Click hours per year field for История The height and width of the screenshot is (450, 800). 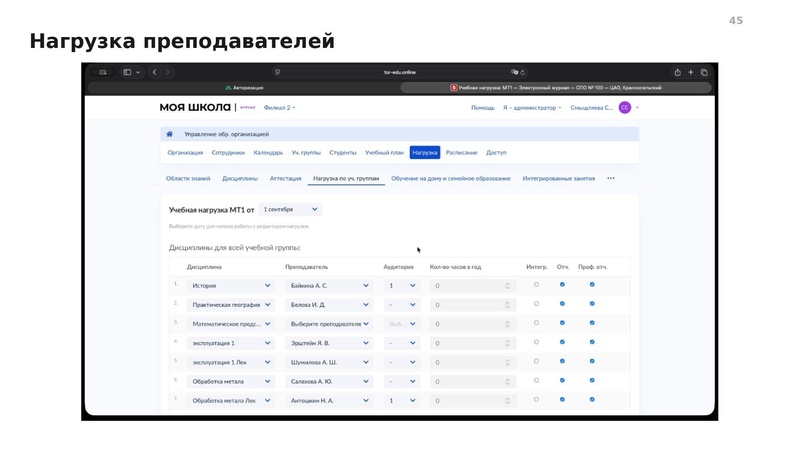click(472, 286)
